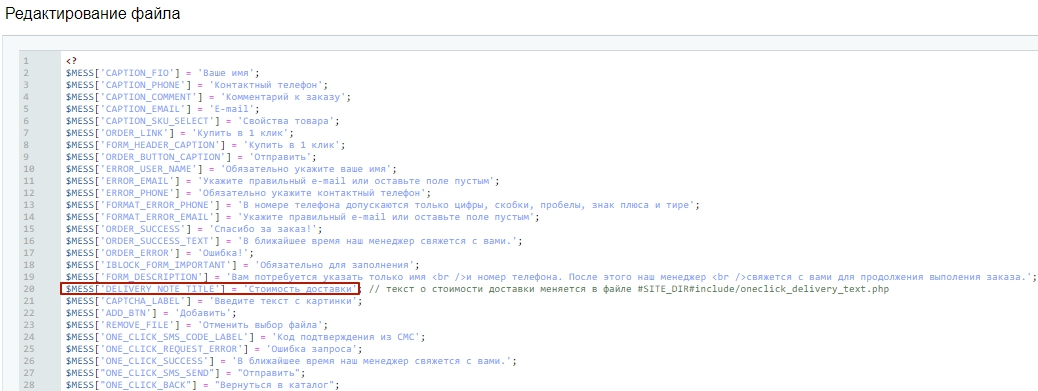Image resolution: width=1038 pixels, height=391 pixels.
Task: Click the REMOVE_FILE 'Отменить выбор файла' line
Action: point(197,326)
